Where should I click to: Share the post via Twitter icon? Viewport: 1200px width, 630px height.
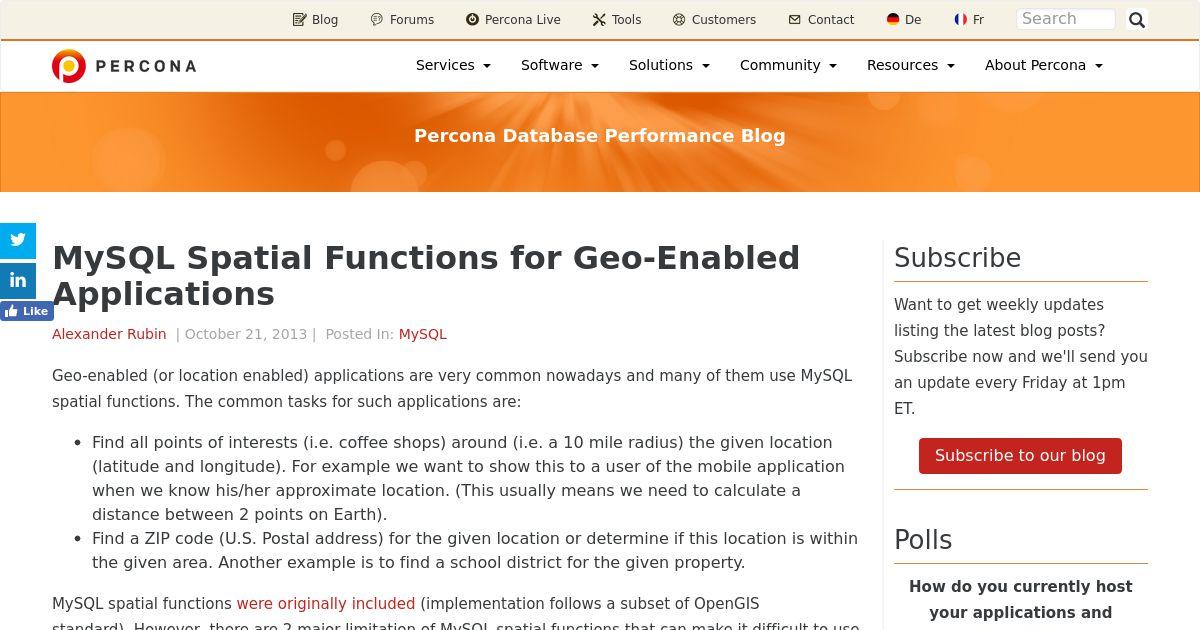pyautogui.click(x=18, y=241)
